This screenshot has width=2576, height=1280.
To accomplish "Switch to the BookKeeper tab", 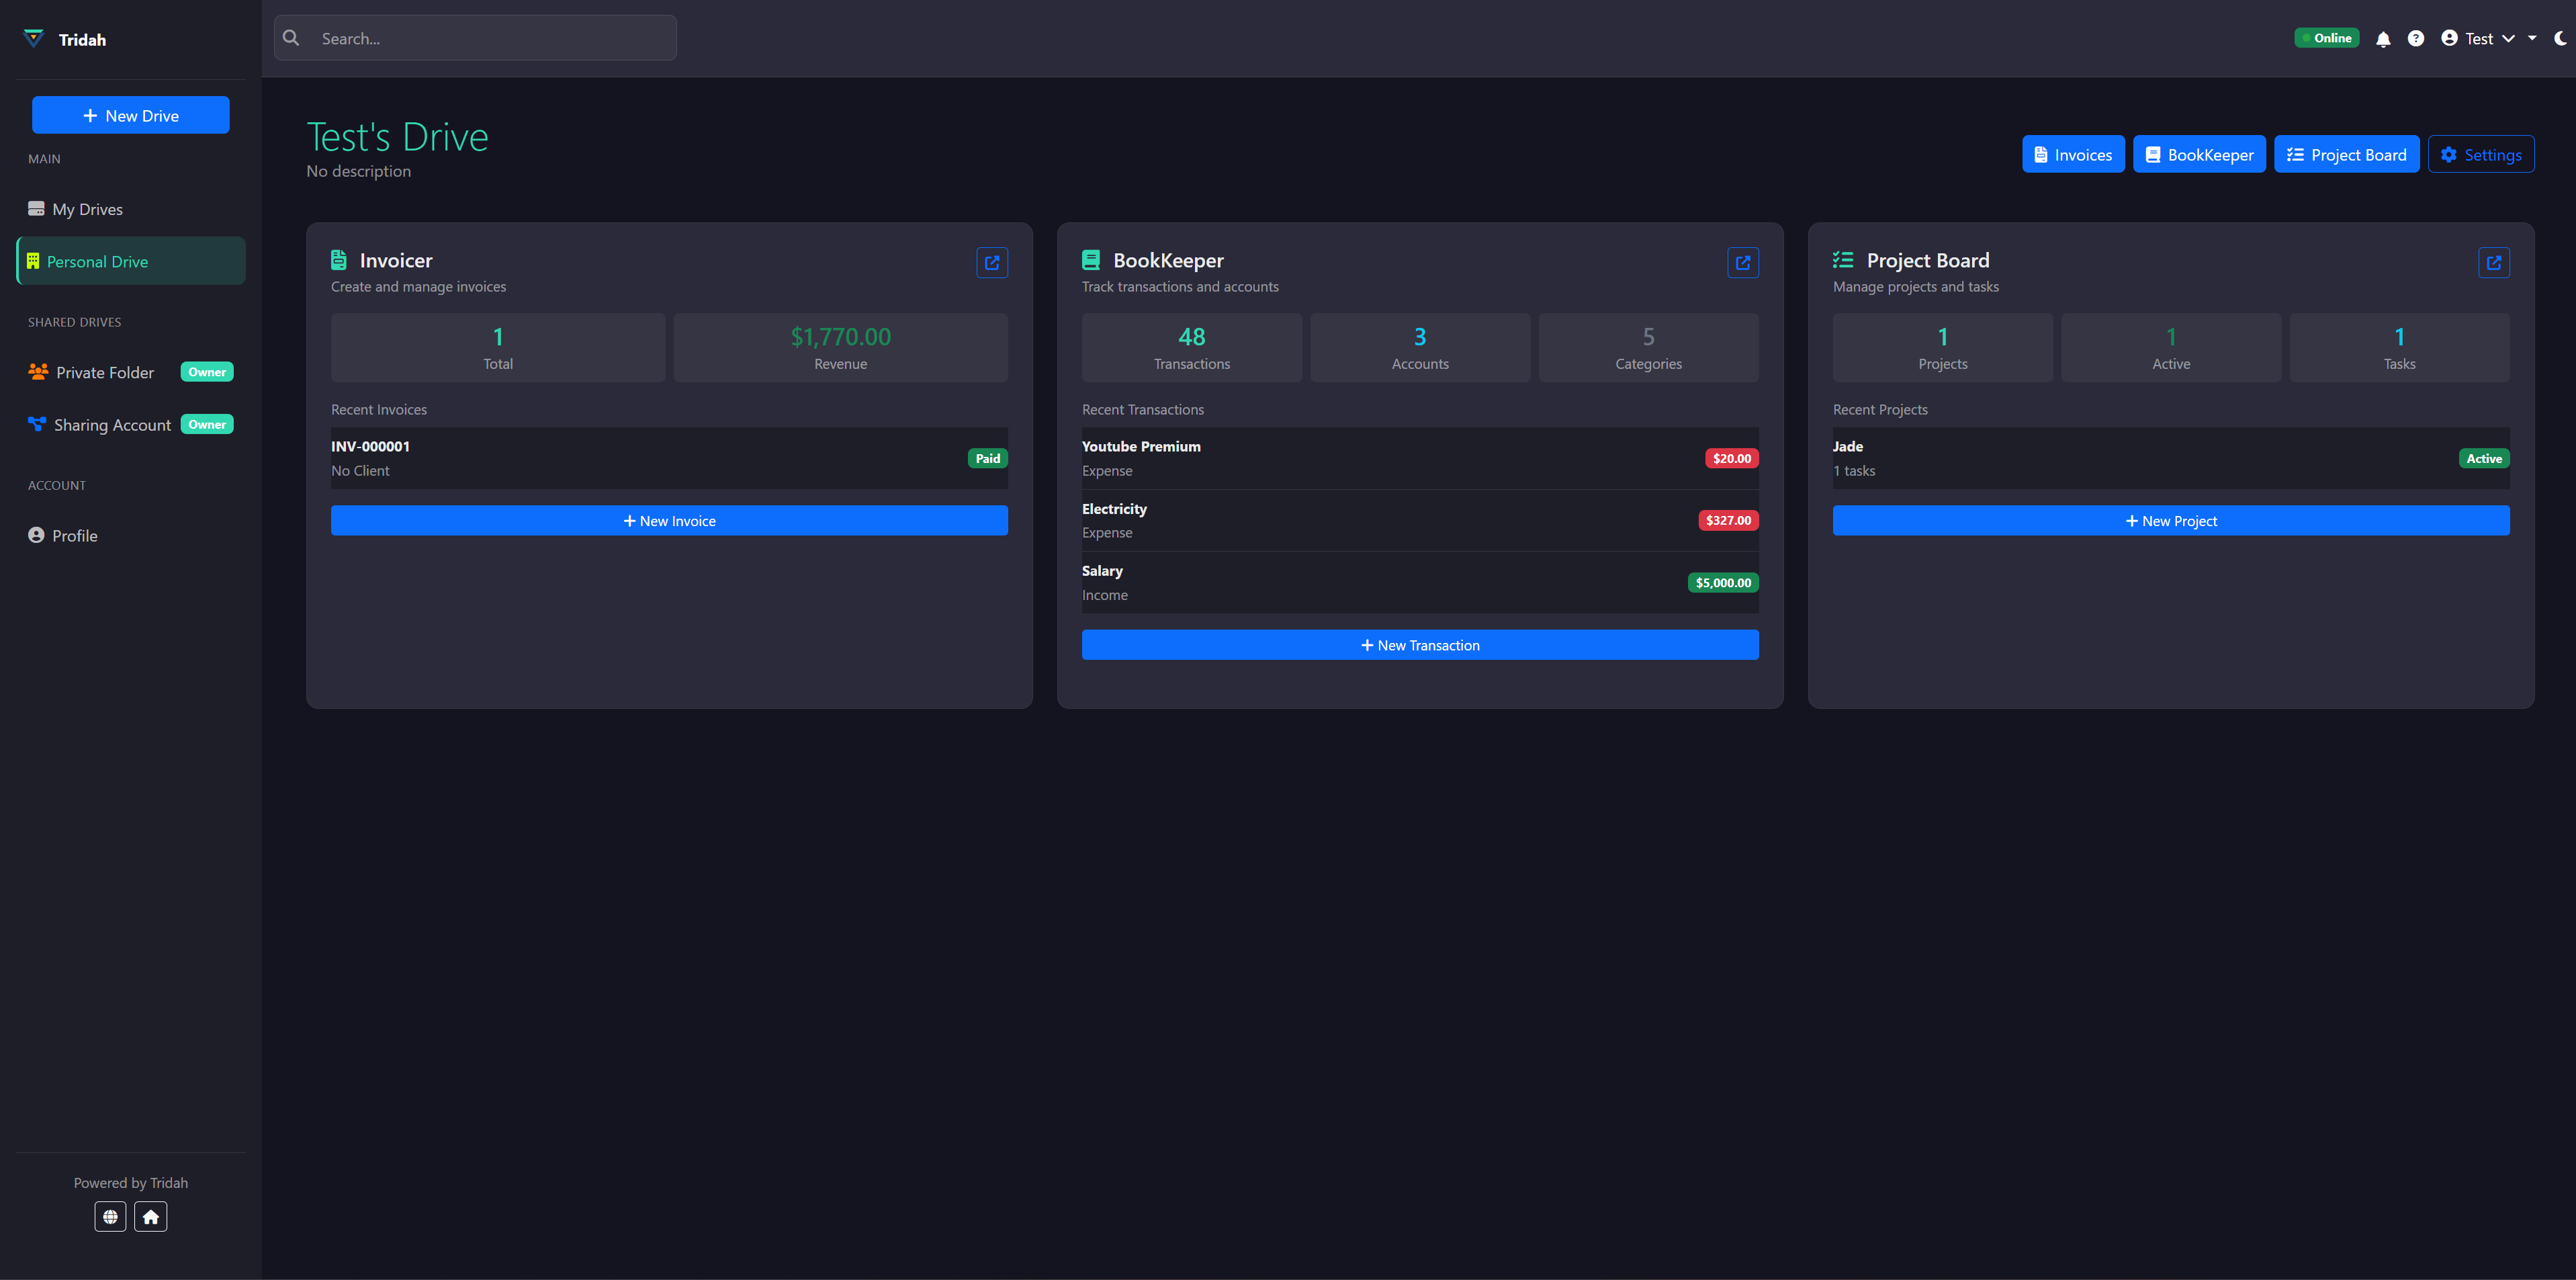I will (x=2199, y=154).
